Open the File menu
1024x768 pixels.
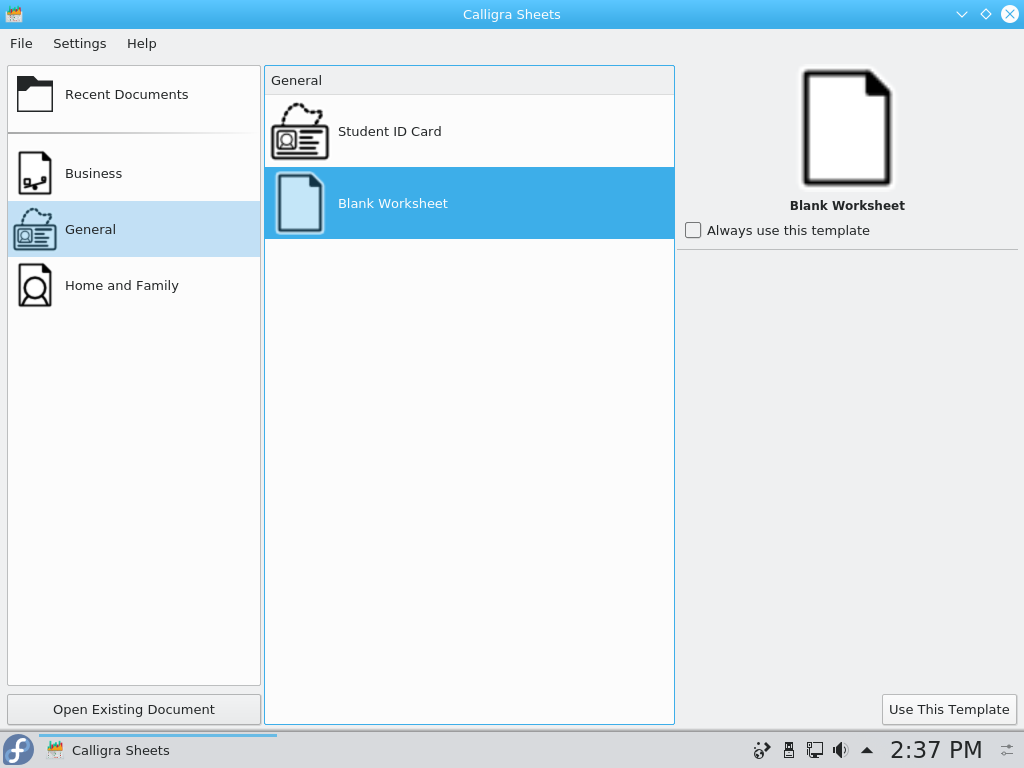[21, 43]
